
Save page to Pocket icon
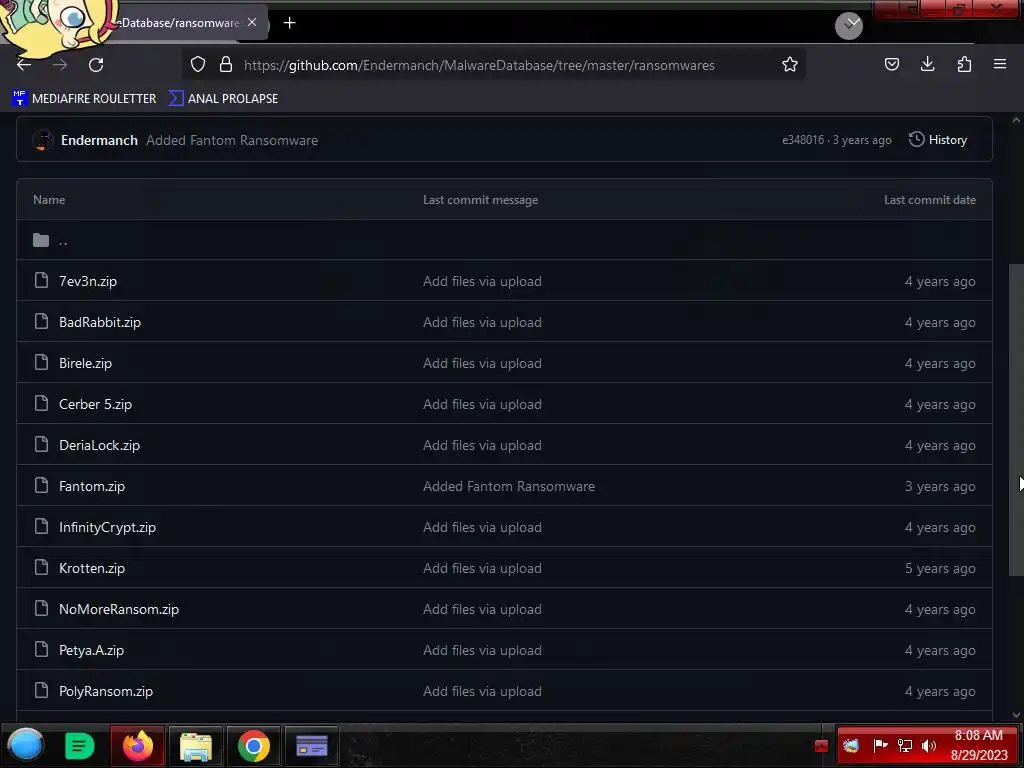coord(891,64)
